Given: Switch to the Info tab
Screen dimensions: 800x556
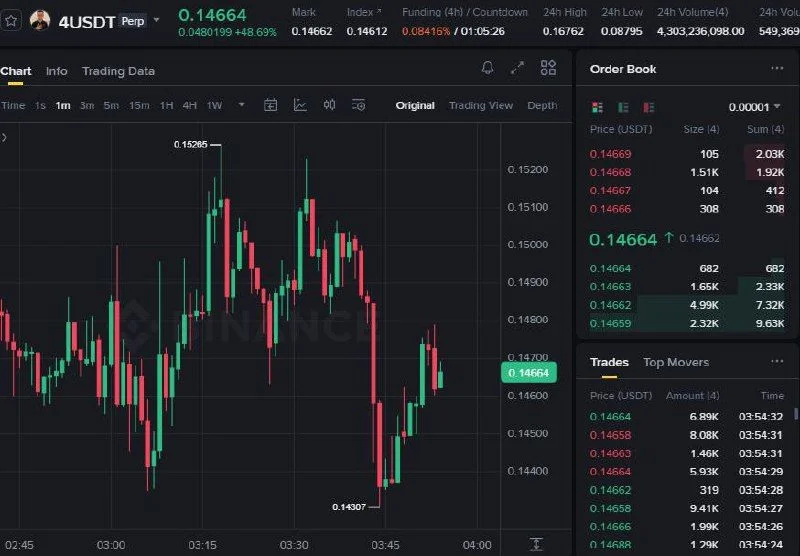Looking at the screenshot, I should coord(57,71).
